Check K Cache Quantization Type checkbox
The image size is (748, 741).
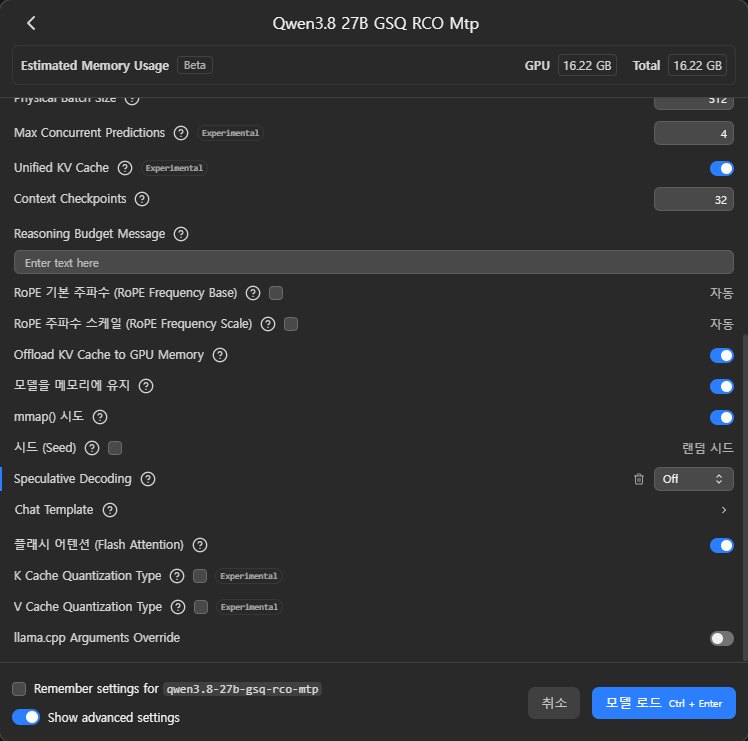coord(200,576)
